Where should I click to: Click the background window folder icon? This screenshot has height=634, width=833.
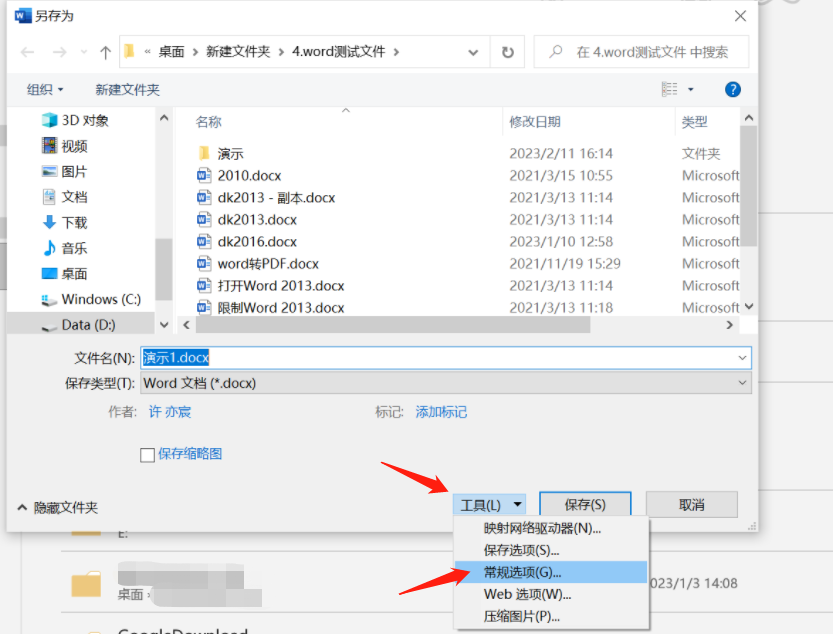pos(86,585)
